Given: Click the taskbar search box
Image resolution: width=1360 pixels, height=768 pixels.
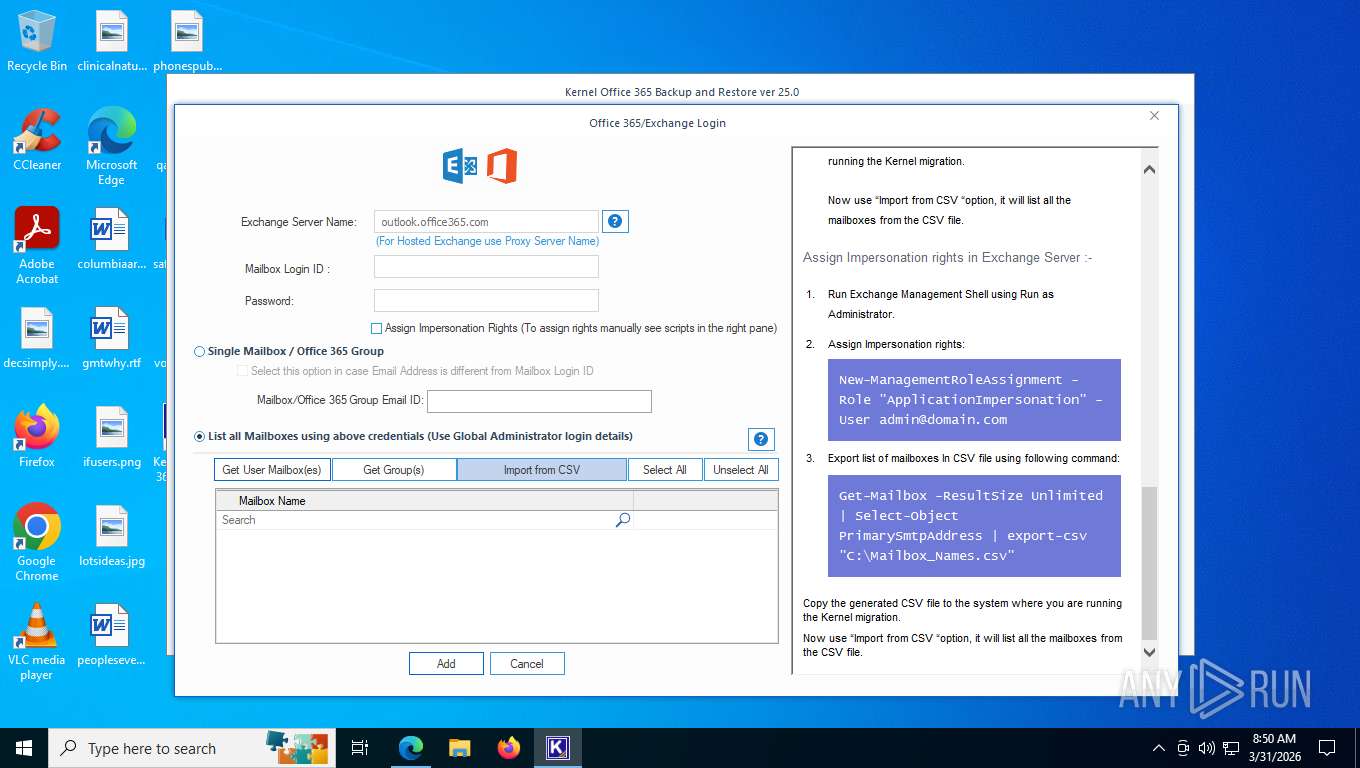Looking at the screenshot, I should [x=190, y=748].
